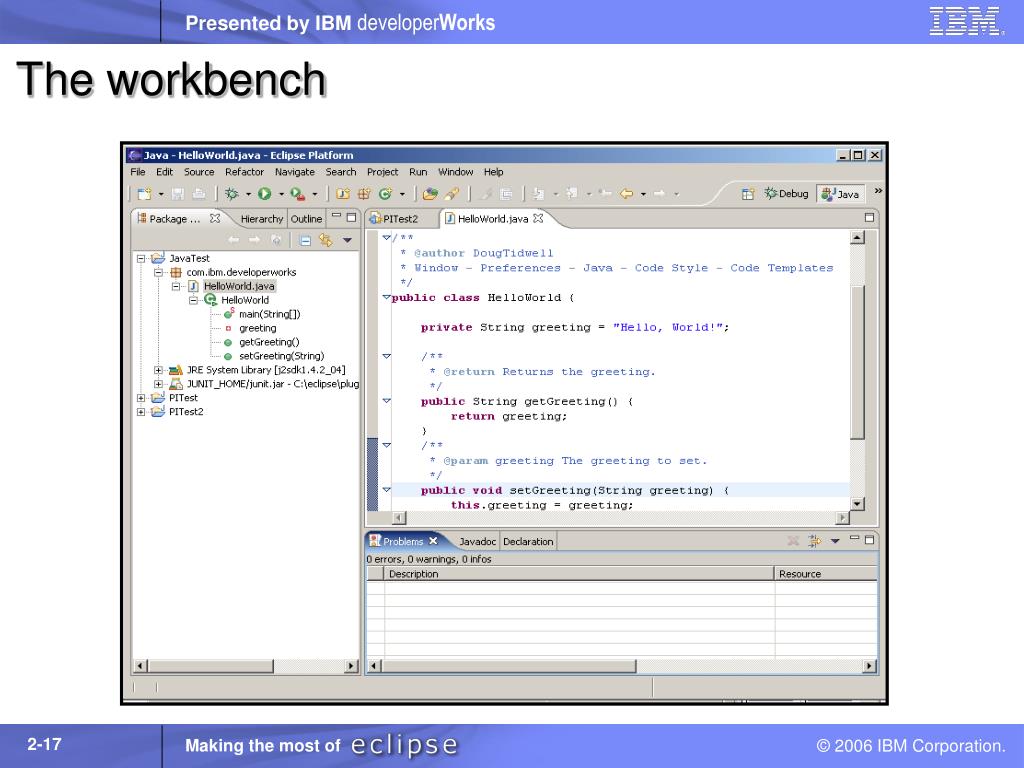Click the editor vertical scrollbar thumb
This screenshot has height=768, width=1024.
857,362
